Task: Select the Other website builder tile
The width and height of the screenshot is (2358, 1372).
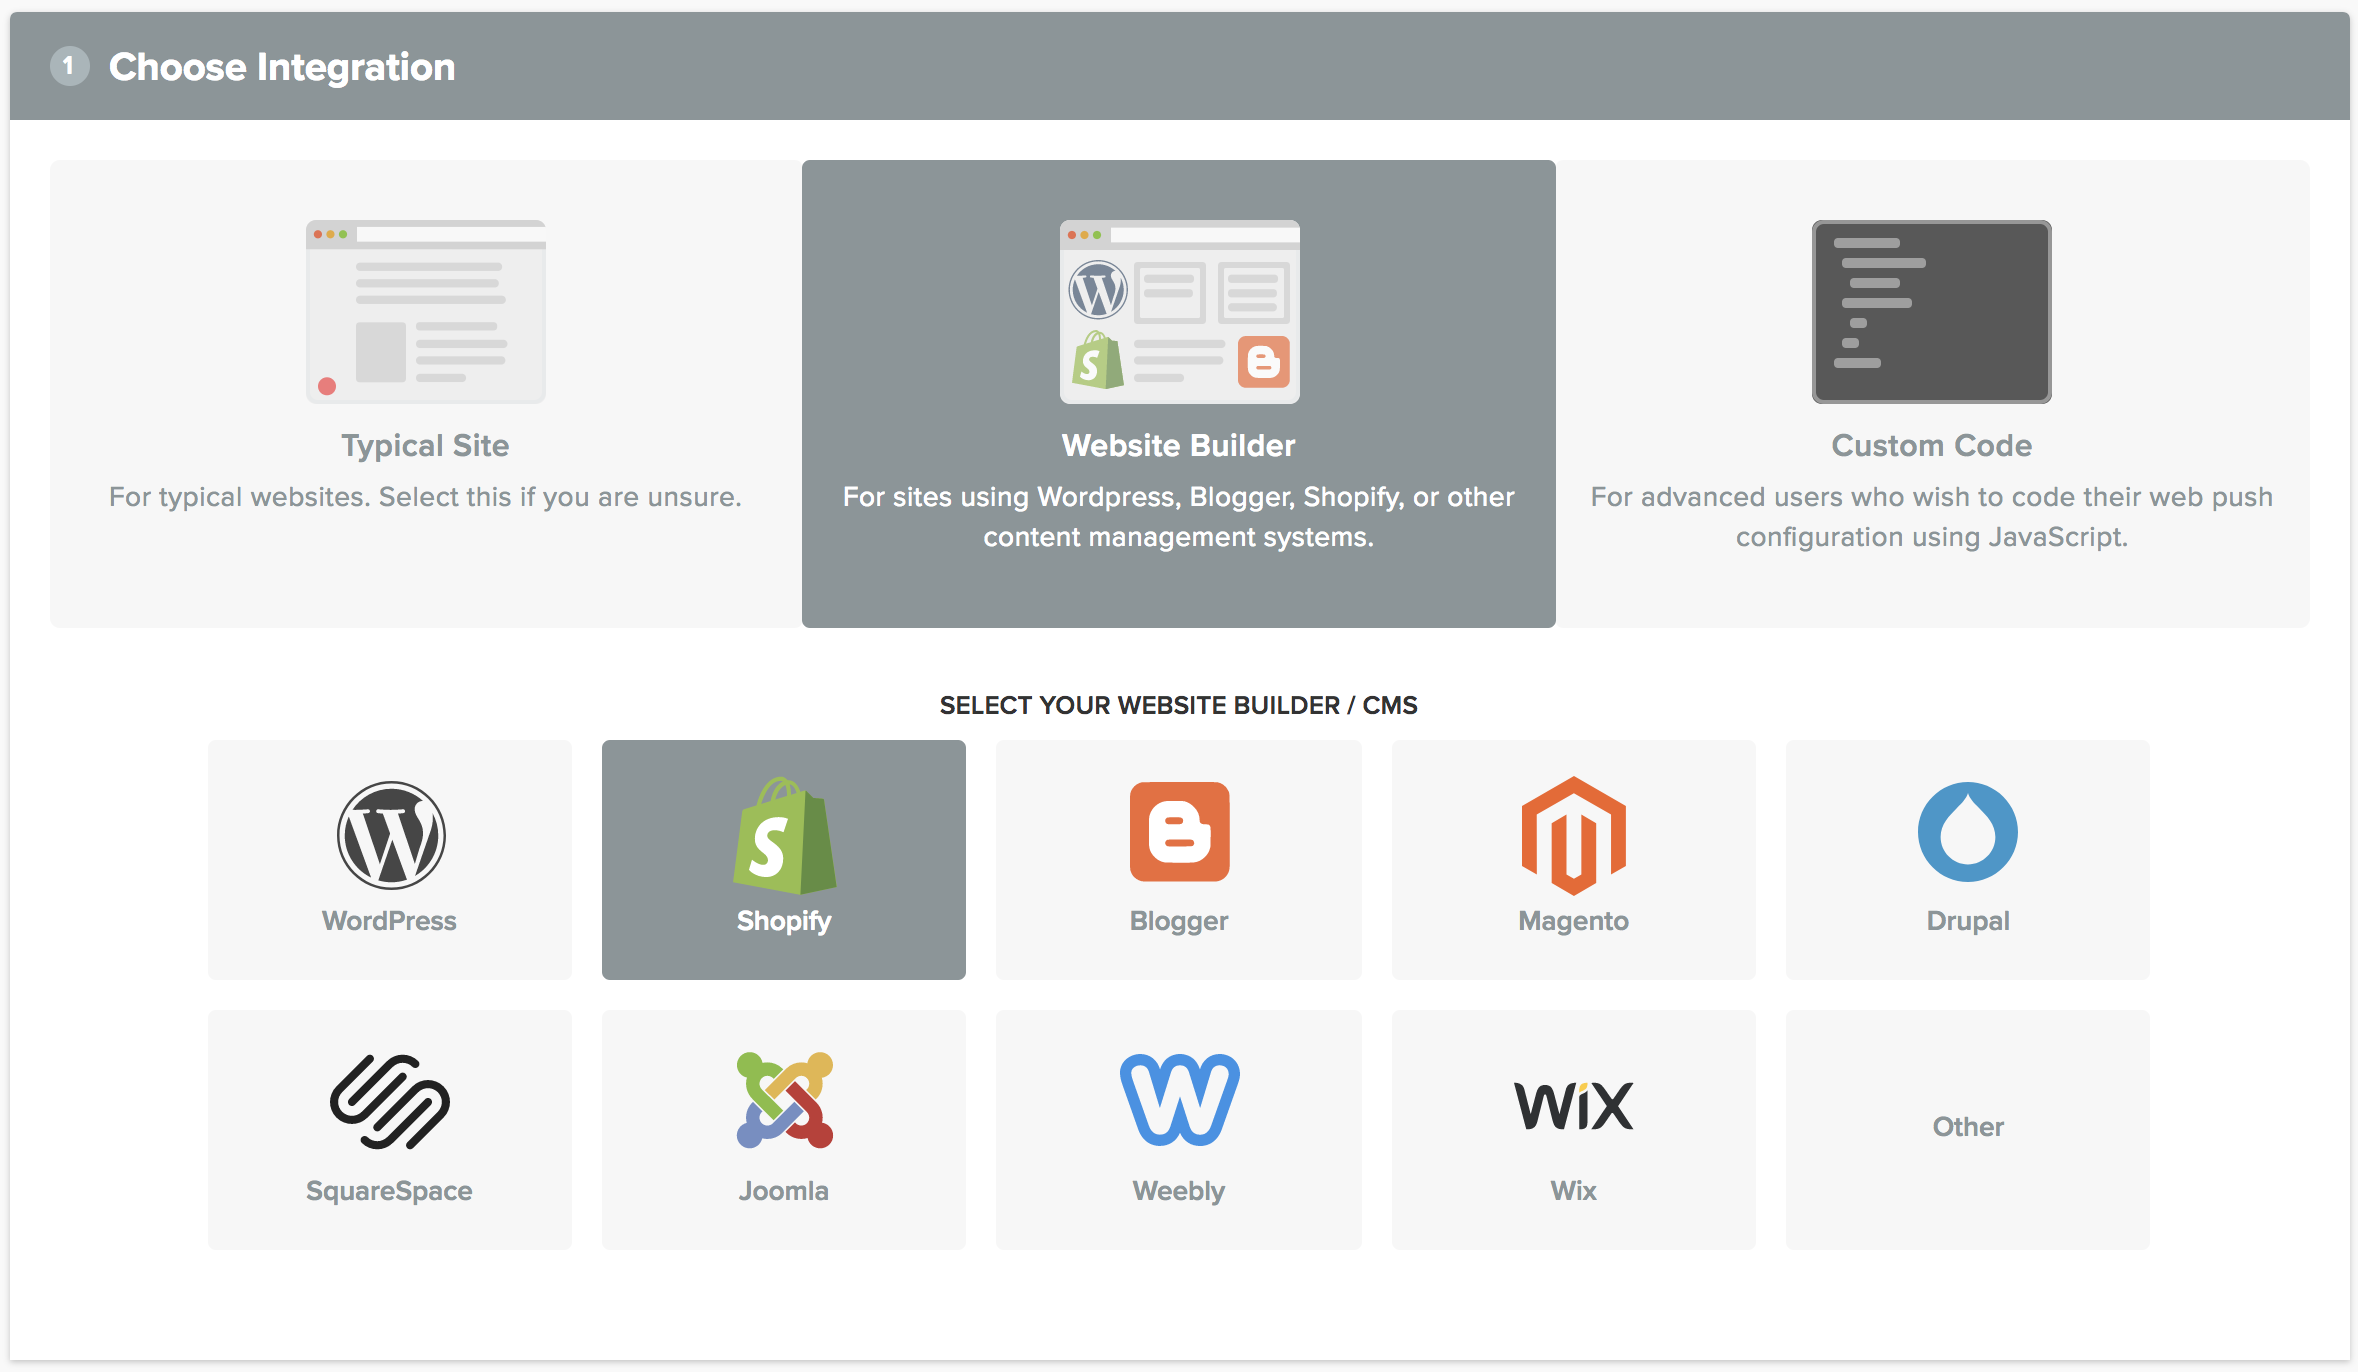Action: pos(1967,1128)
